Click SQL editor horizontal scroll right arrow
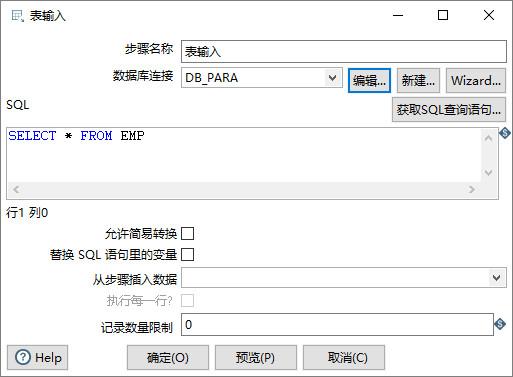The height and width of the screenshot is (377, 513). (471, 190)
